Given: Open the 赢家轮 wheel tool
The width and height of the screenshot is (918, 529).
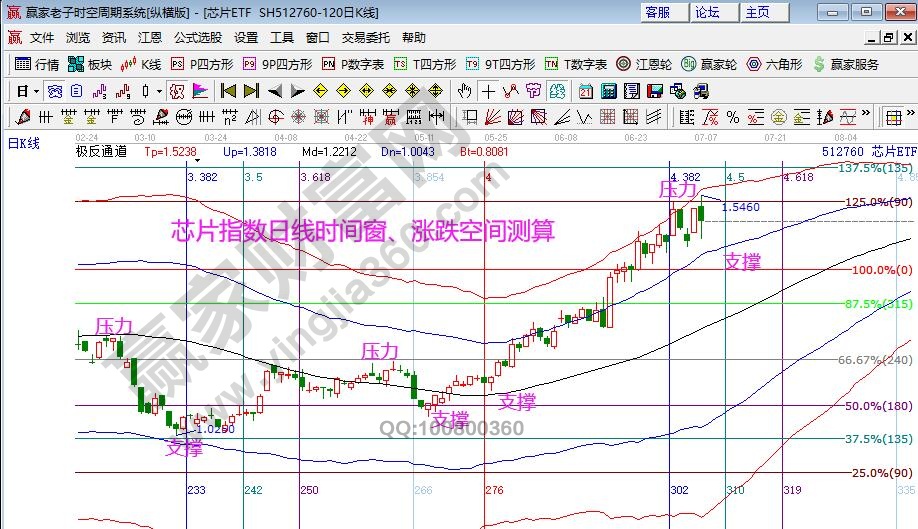Looking at the screenshot, I should [x=709, y=64].
